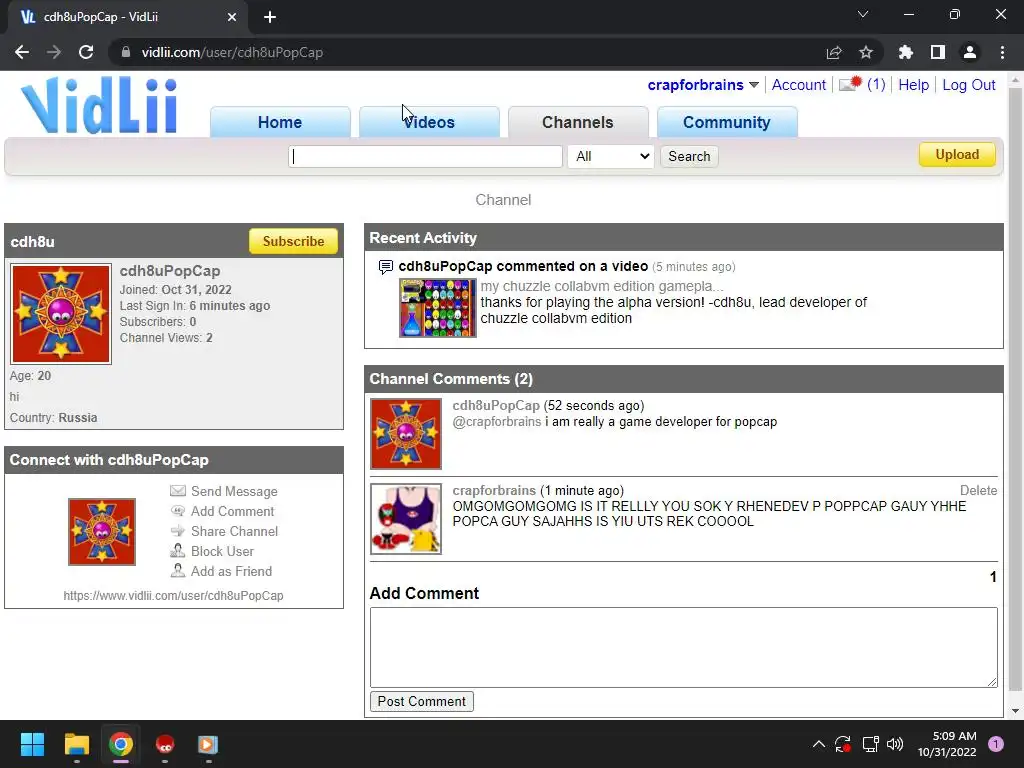Open the 'my chuzzle collabvm edition gamepla...' title
Screen dimensions: 1024x768
point(601,286)
